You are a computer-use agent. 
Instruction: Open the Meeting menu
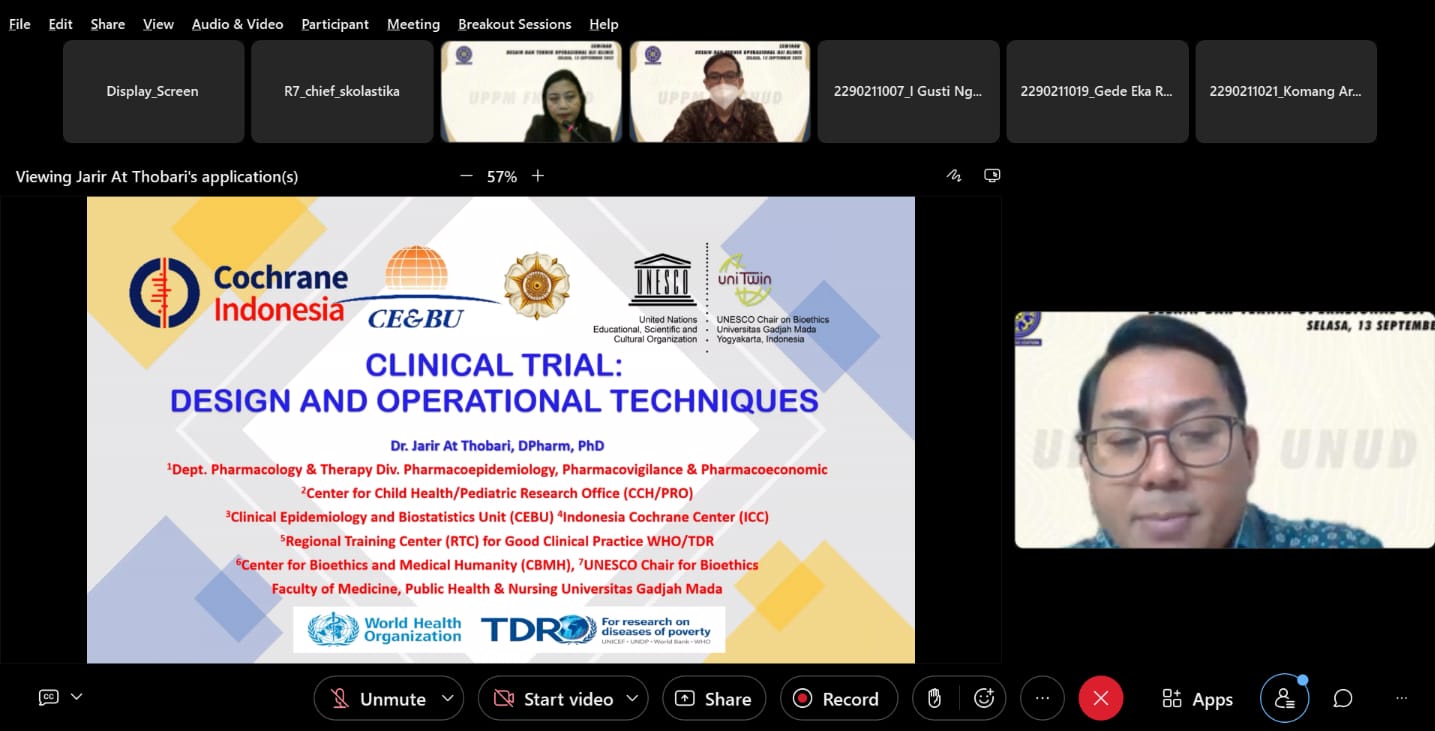413,24
